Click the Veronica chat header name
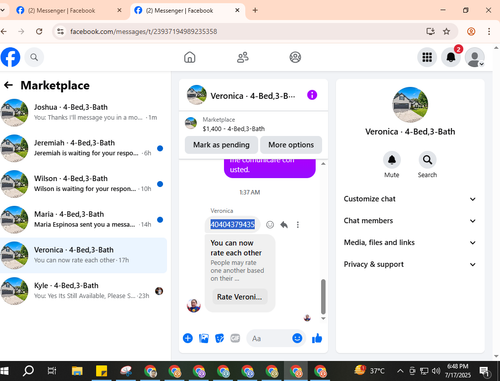 (x=252, y=96)
